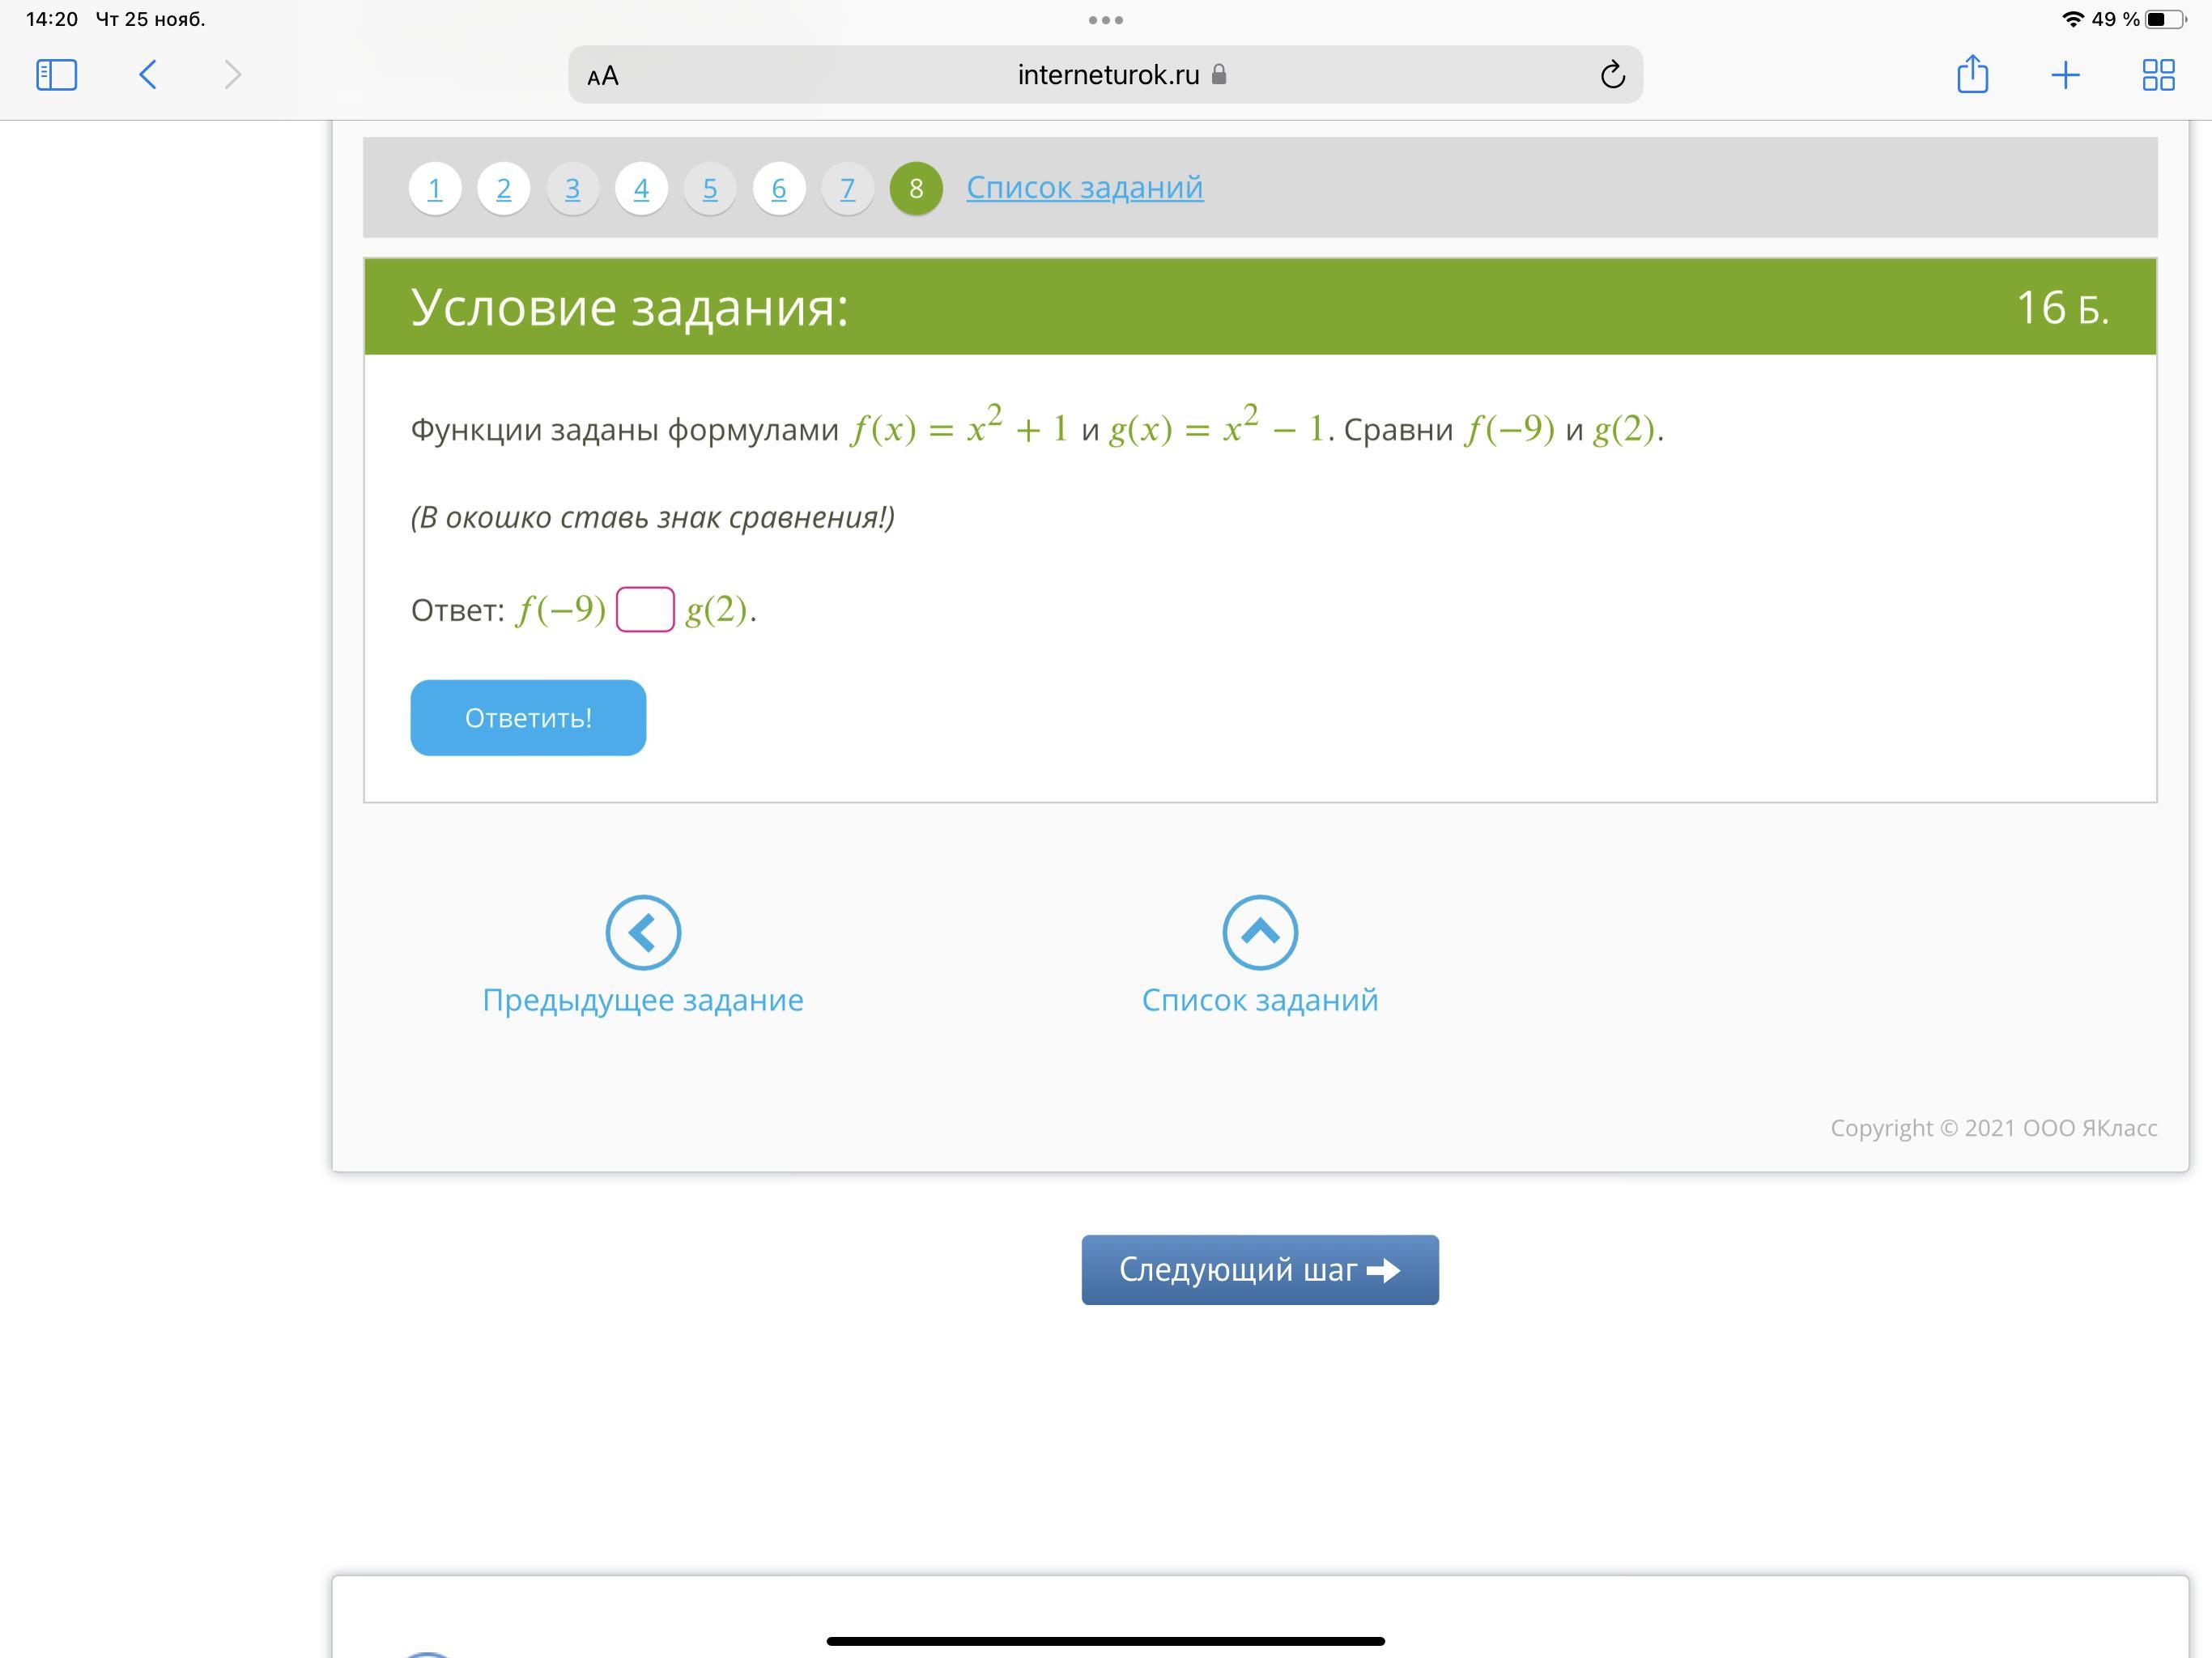Open a new tab with plus icon

click(x=2065, y=75)
